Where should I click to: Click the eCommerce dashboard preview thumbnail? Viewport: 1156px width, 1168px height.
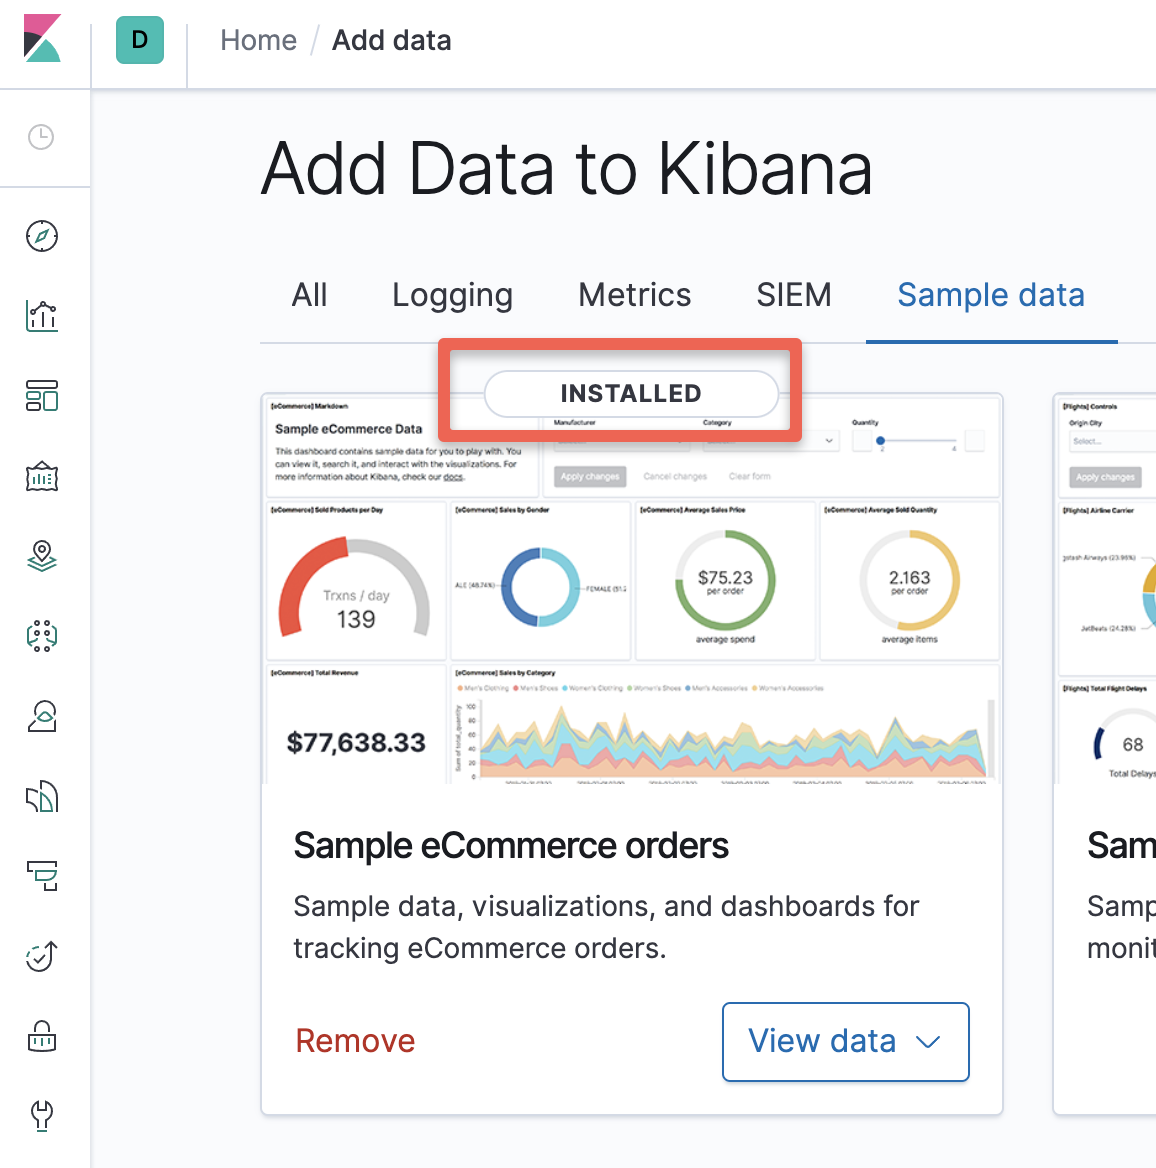[632, 590]
